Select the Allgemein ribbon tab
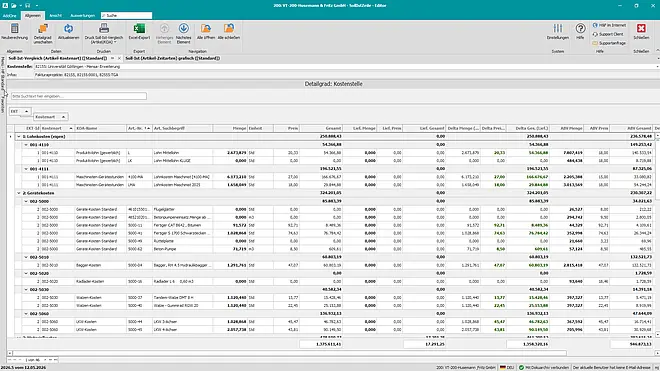660x371 pixels. pyautogui.click(x=32, y=16)
